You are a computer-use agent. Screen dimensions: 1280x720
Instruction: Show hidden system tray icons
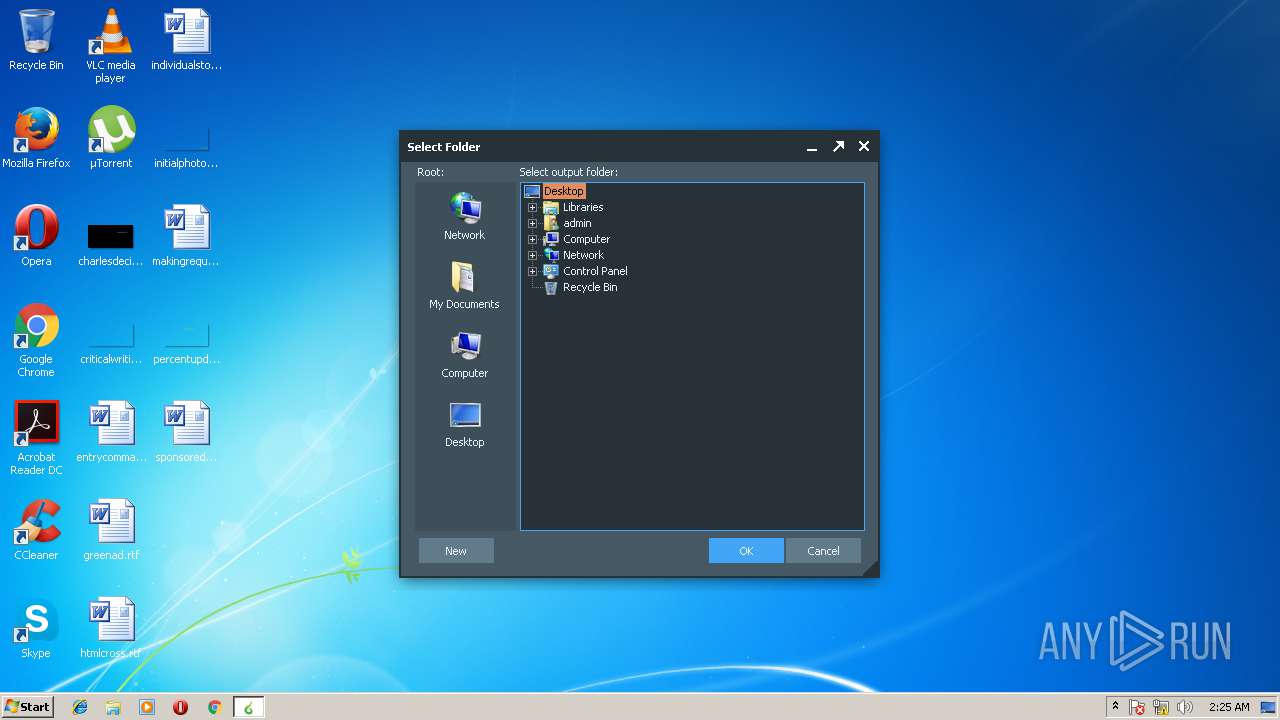[x=1116, y=707]
